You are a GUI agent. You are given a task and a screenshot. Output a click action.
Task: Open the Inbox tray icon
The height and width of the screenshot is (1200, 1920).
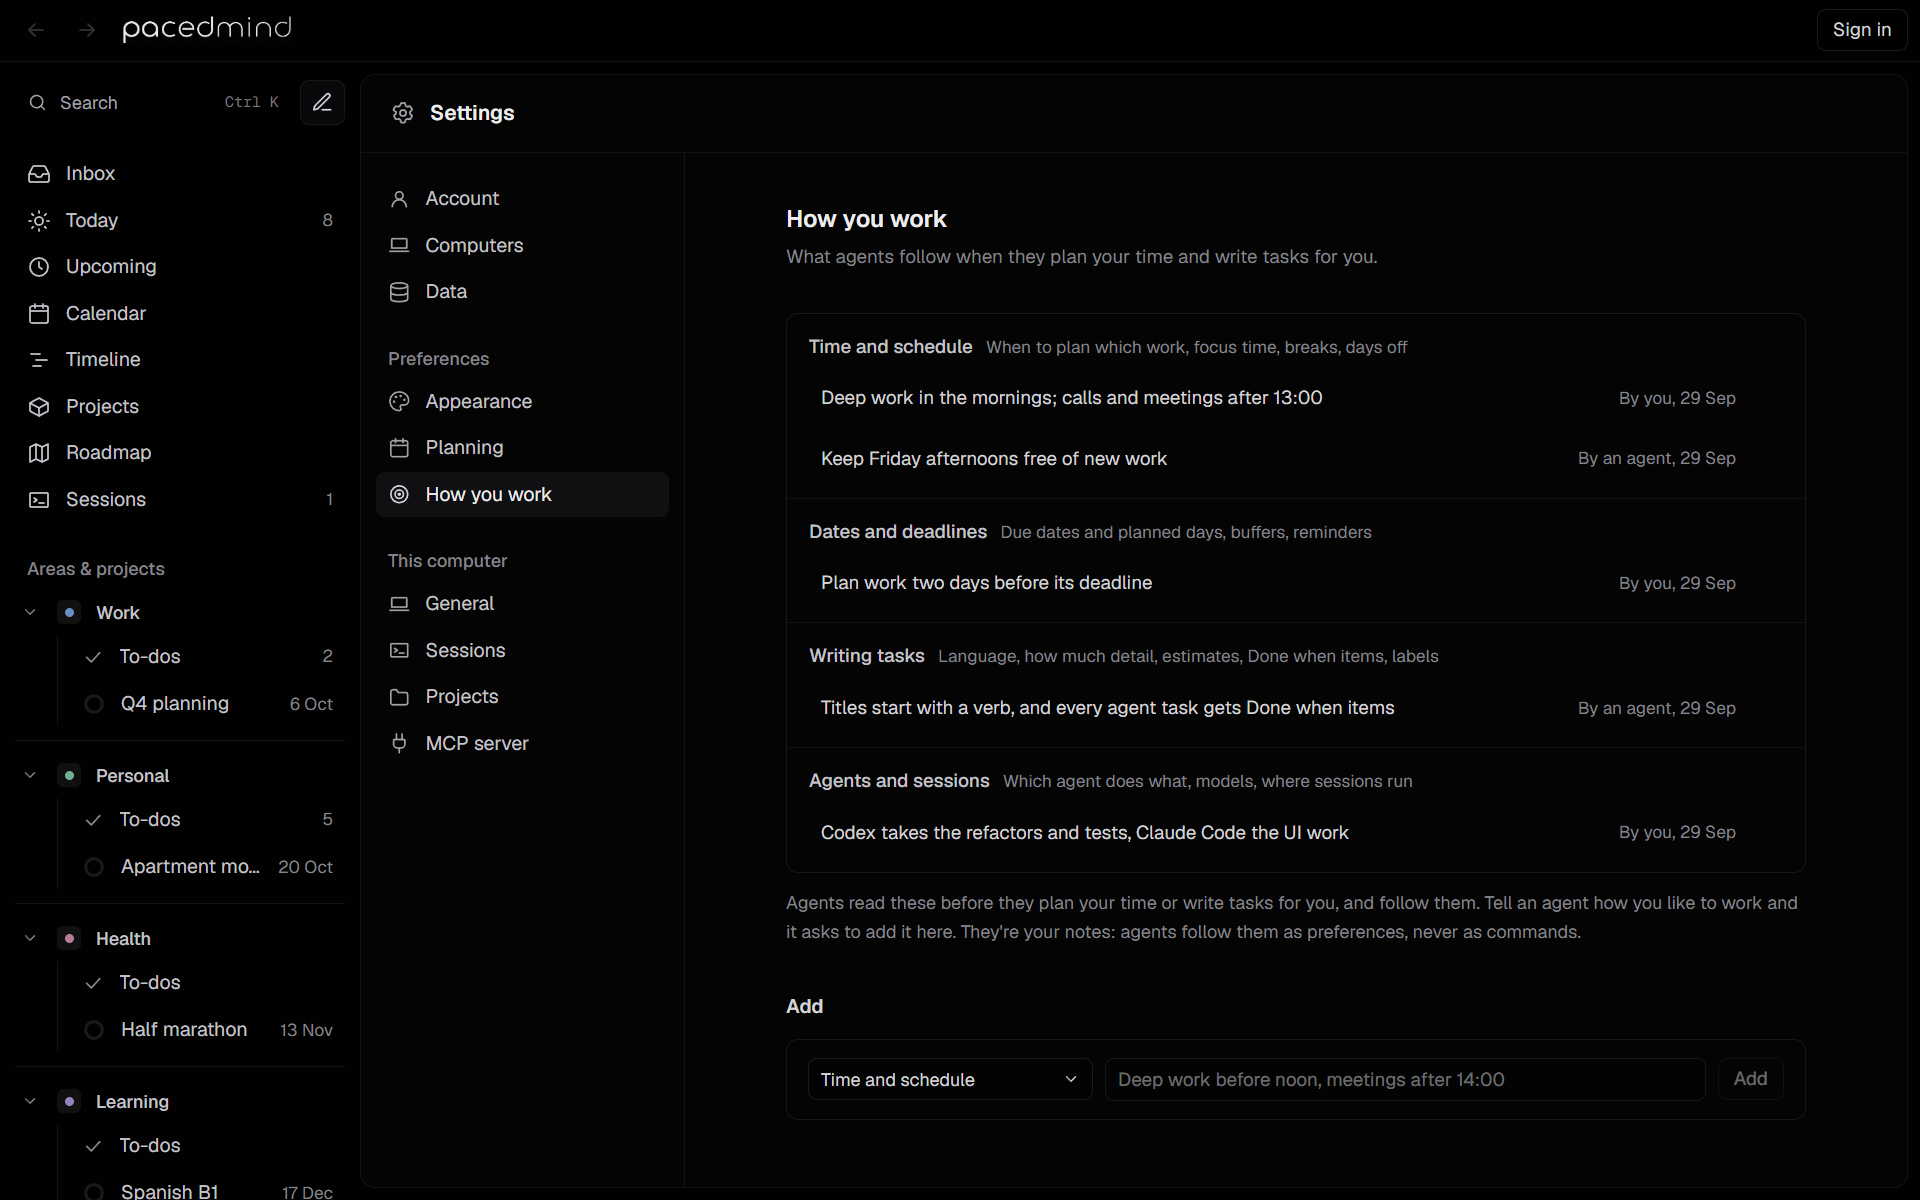(x=39, y=174)
